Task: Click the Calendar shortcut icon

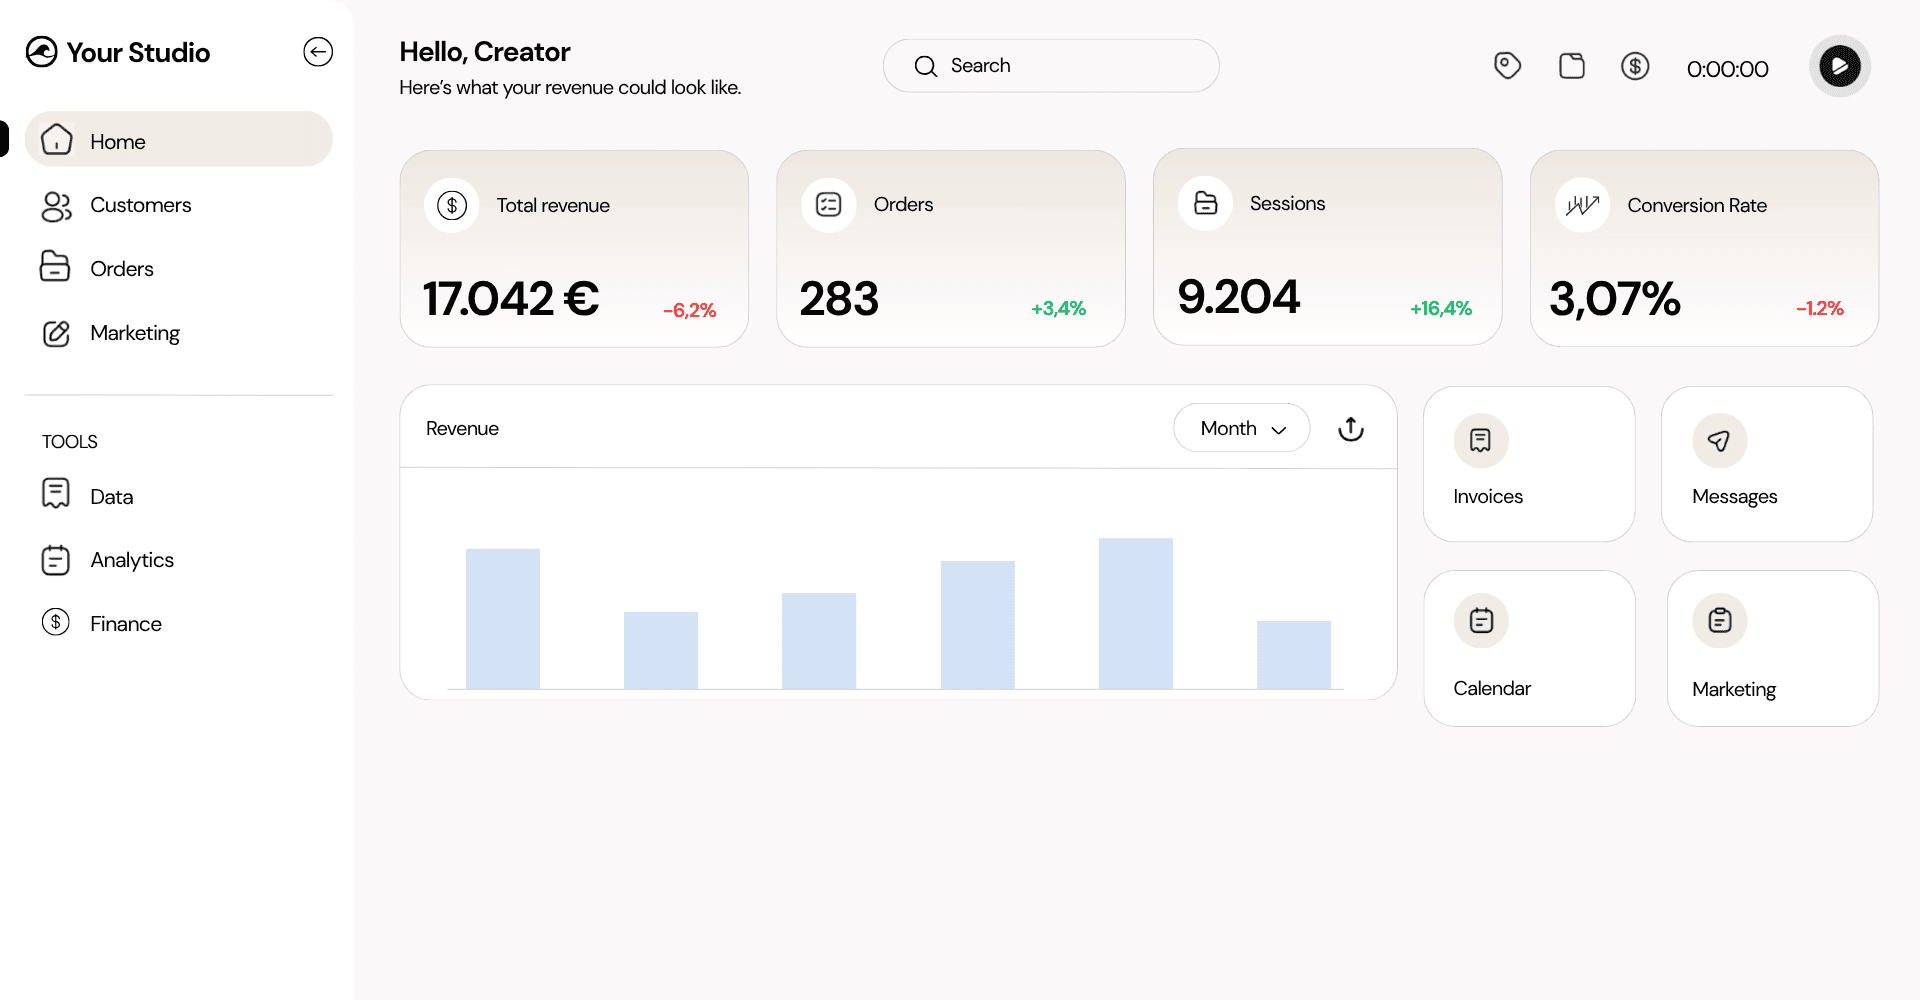Action: click(1481, 621)
